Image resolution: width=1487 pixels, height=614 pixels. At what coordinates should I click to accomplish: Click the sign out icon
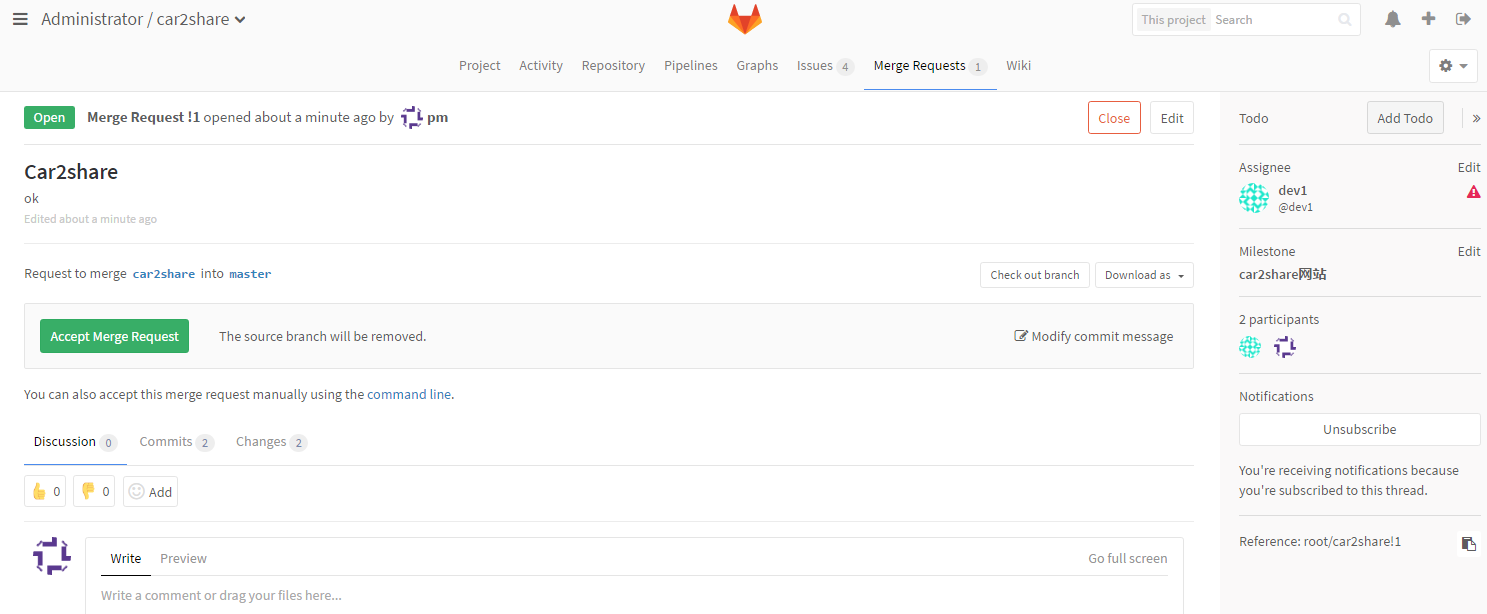click(1464, 19)
